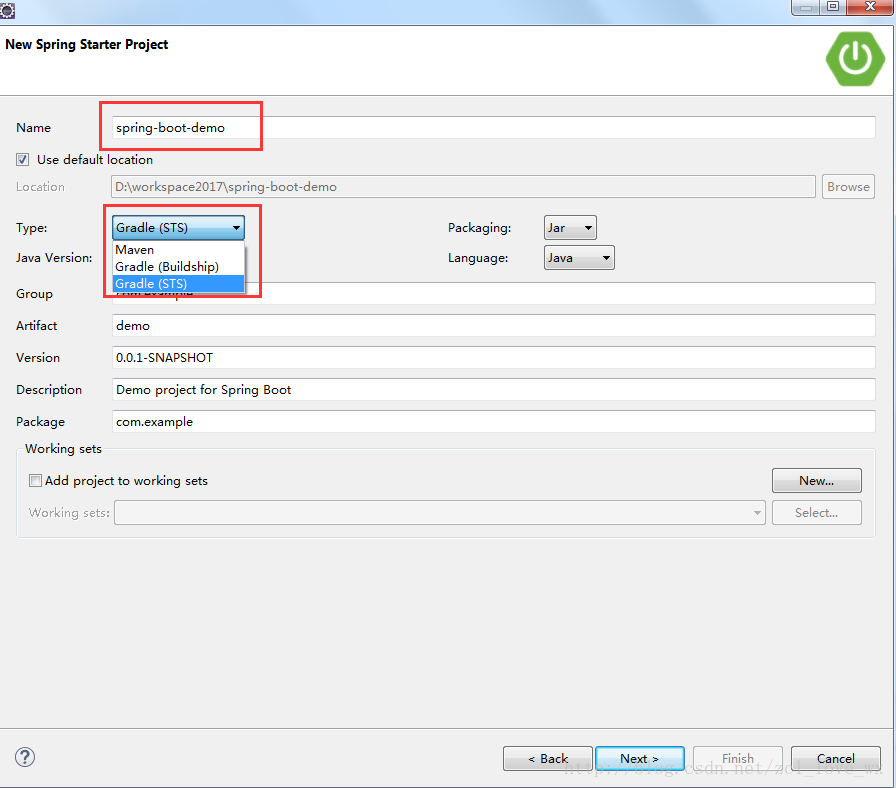Viewport: 896px width, 788px height.
Task: Click the Browse location button
Action: pyautogui.click(x=848, y=187)
